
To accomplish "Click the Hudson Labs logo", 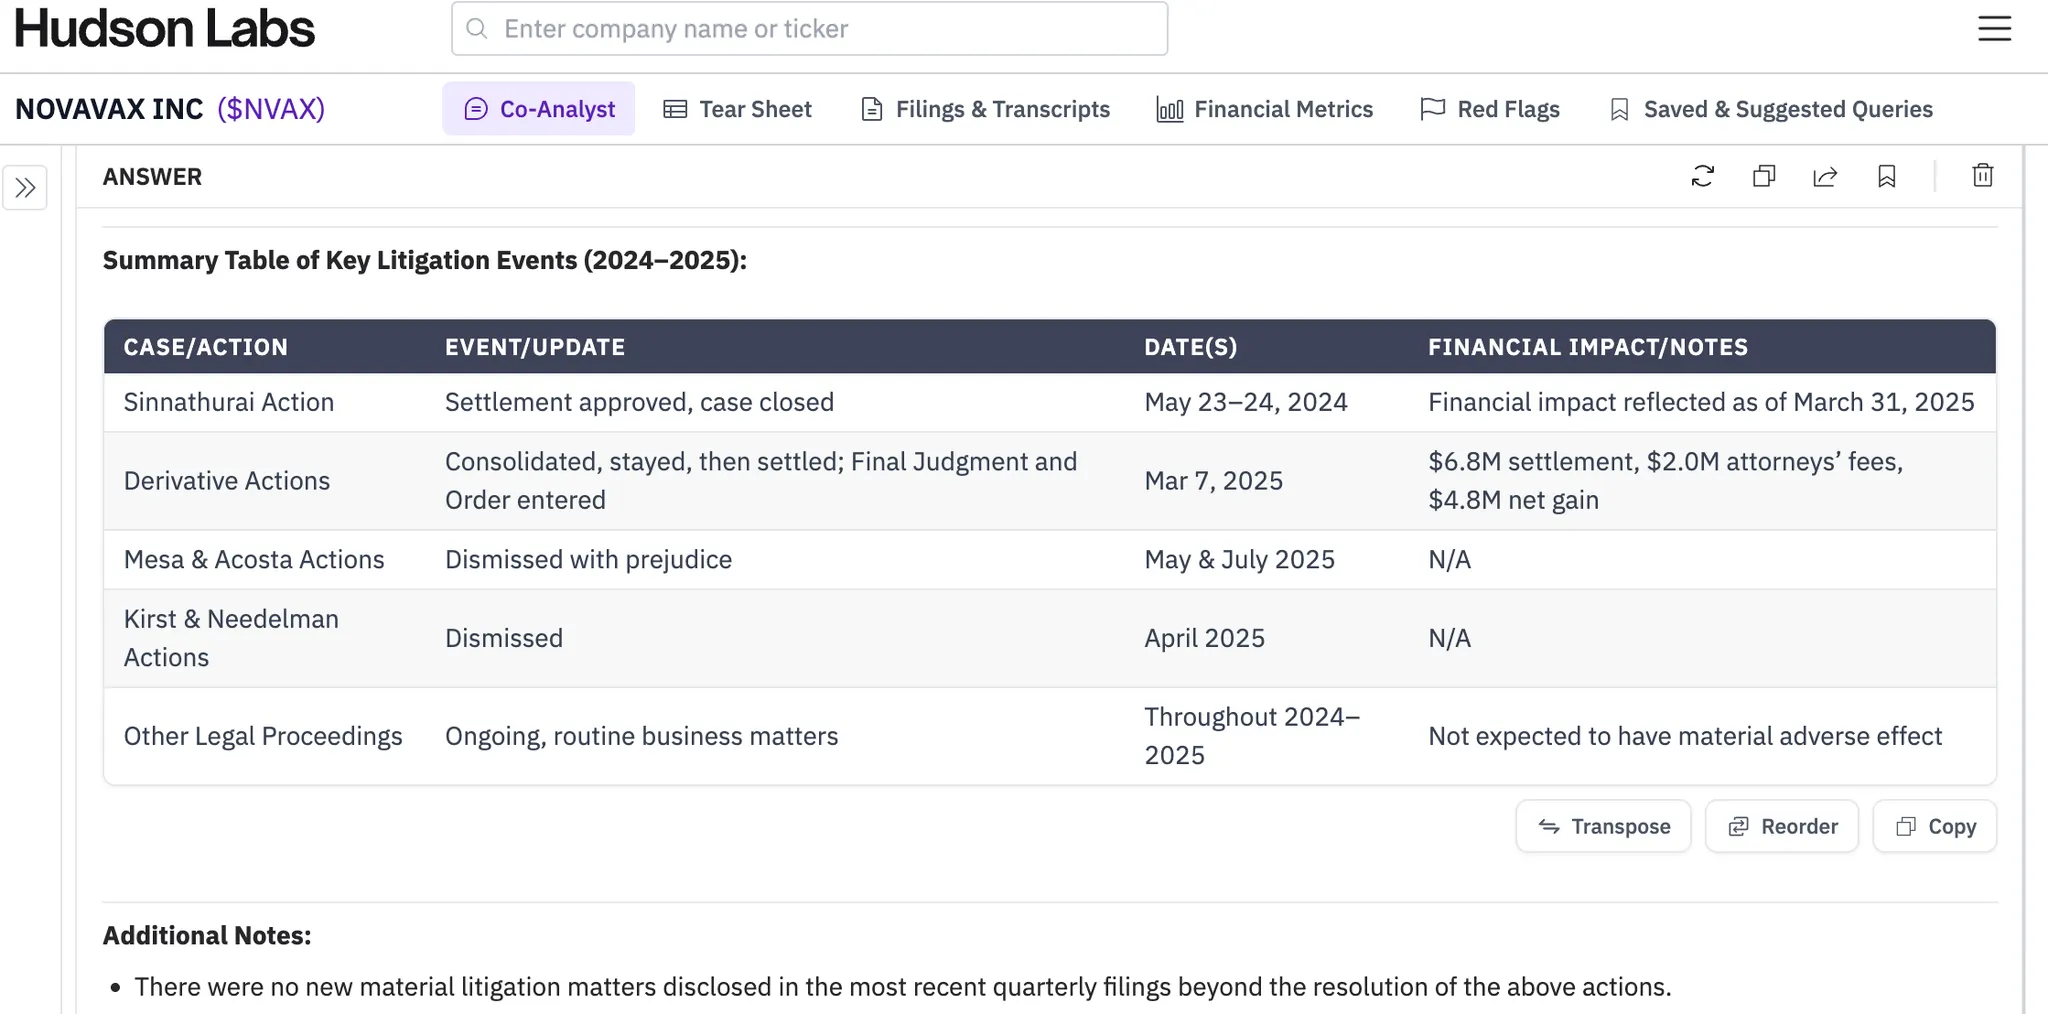I will 165,29.
